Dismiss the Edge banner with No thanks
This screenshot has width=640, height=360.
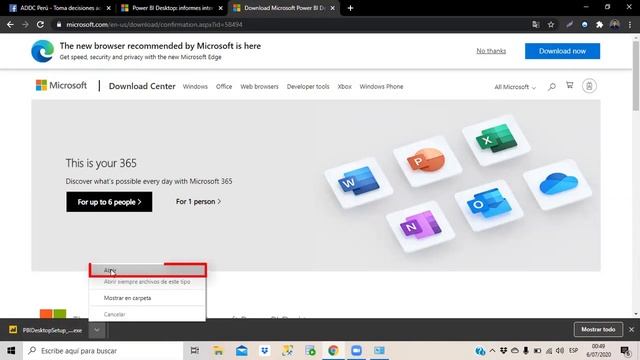point(491,51)
